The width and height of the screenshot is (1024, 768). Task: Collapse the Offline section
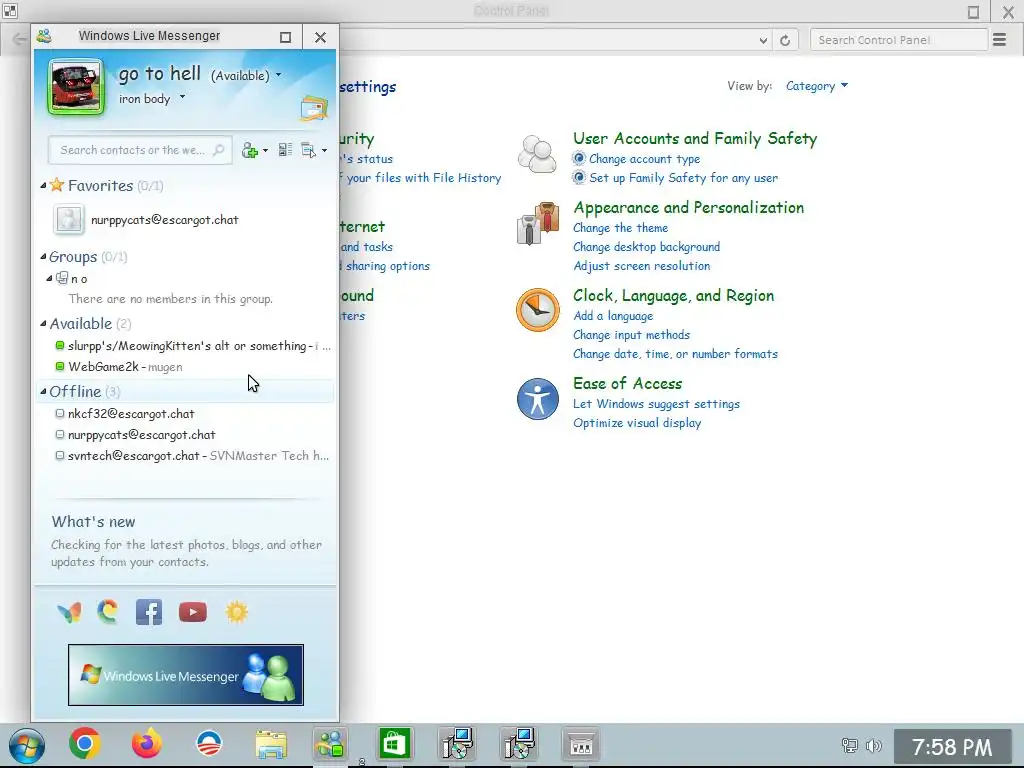coord(43,391)
